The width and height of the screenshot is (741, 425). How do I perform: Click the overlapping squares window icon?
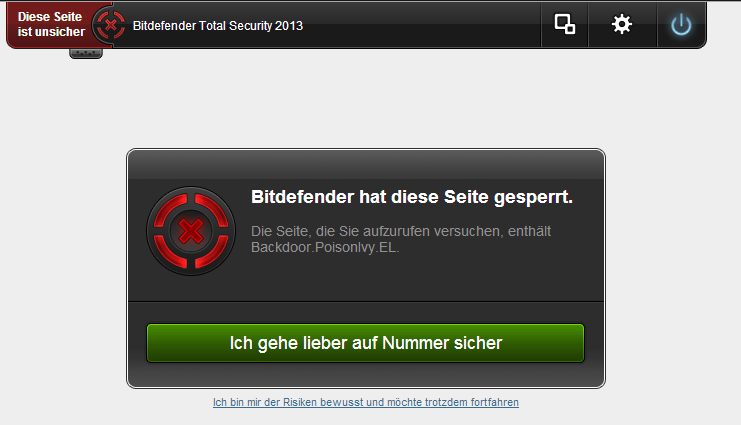click(x=565, y=24)
